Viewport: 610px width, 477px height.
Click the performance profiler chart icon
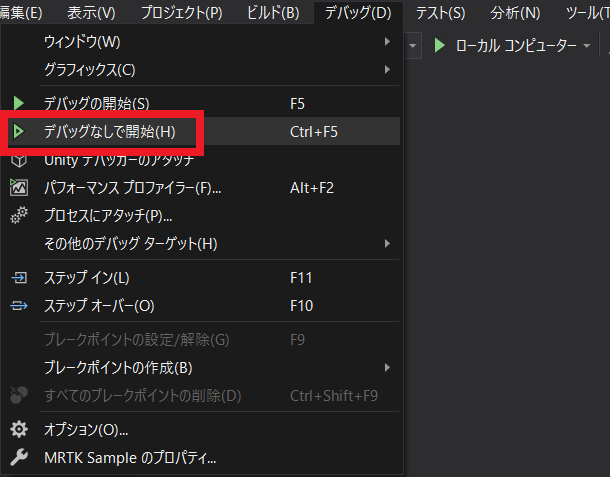tap(18, 187)
